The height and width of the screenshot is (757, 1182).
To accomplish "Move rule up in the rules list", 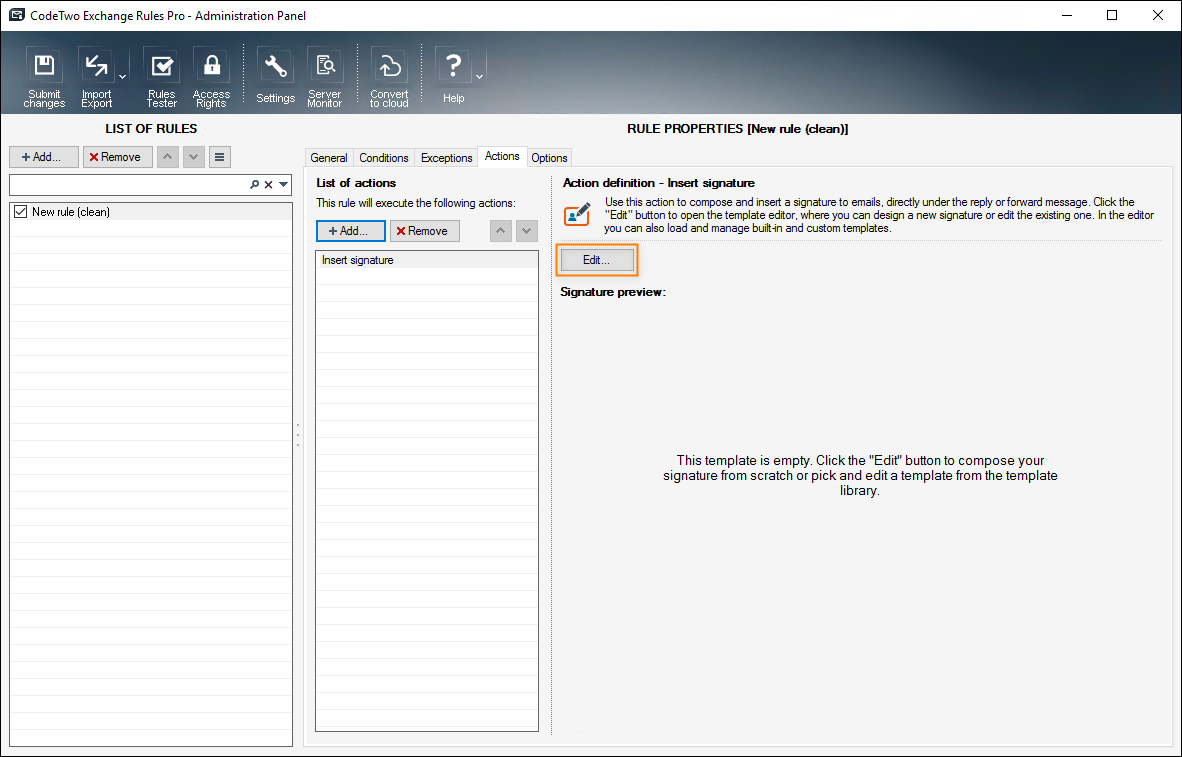I will (x=167, y=157).
